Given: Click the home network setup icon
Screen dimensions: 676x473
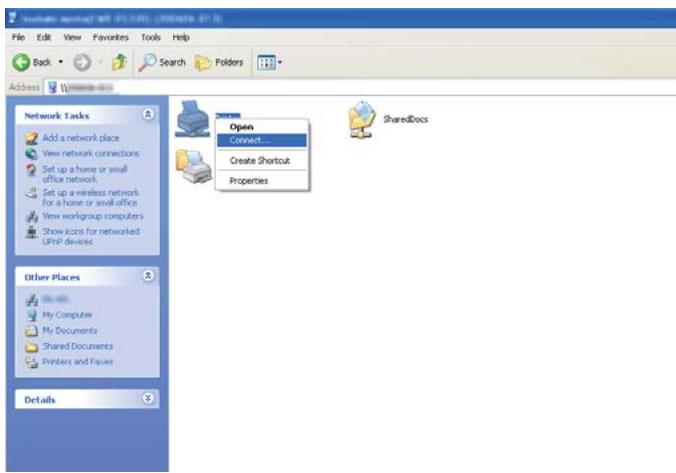Looking at the screenshot, I should pyautogui.click(x=31, y=170).
